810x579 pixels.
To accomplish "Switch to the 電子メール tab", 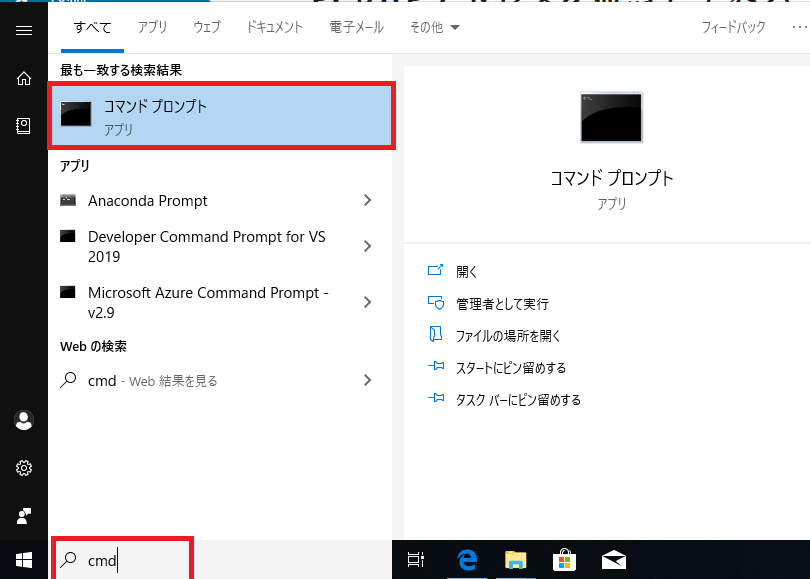I will click(356, 27).
